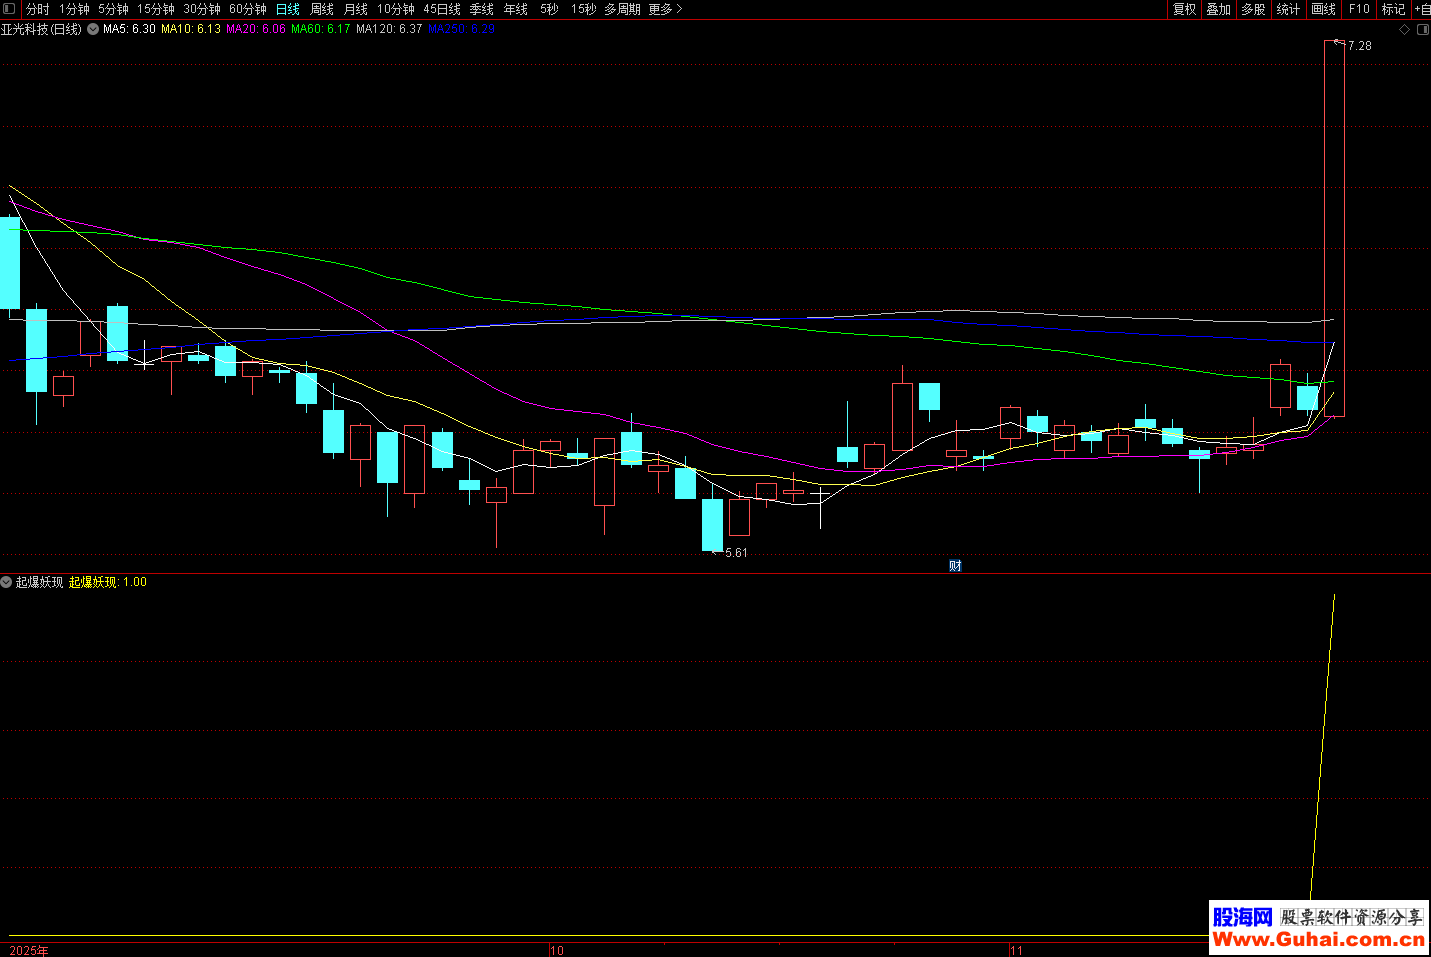Open the 标记 mark tool

pyautogui.click(x=1393, y=9)
